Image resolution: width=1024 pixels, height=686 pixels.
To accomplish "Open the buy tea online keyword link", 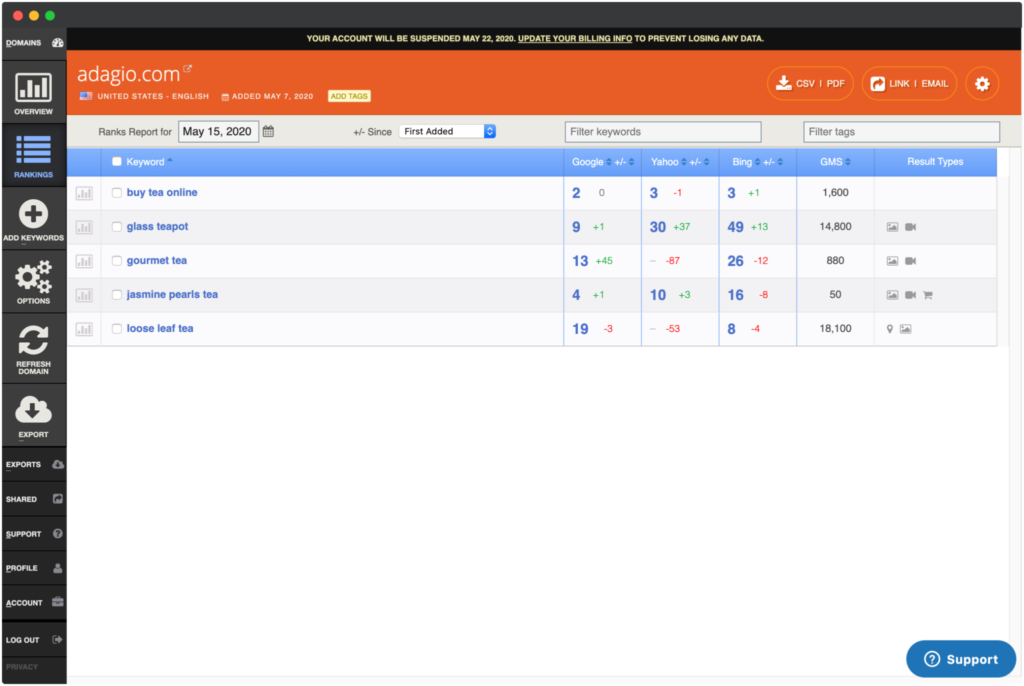I will 162,193.
